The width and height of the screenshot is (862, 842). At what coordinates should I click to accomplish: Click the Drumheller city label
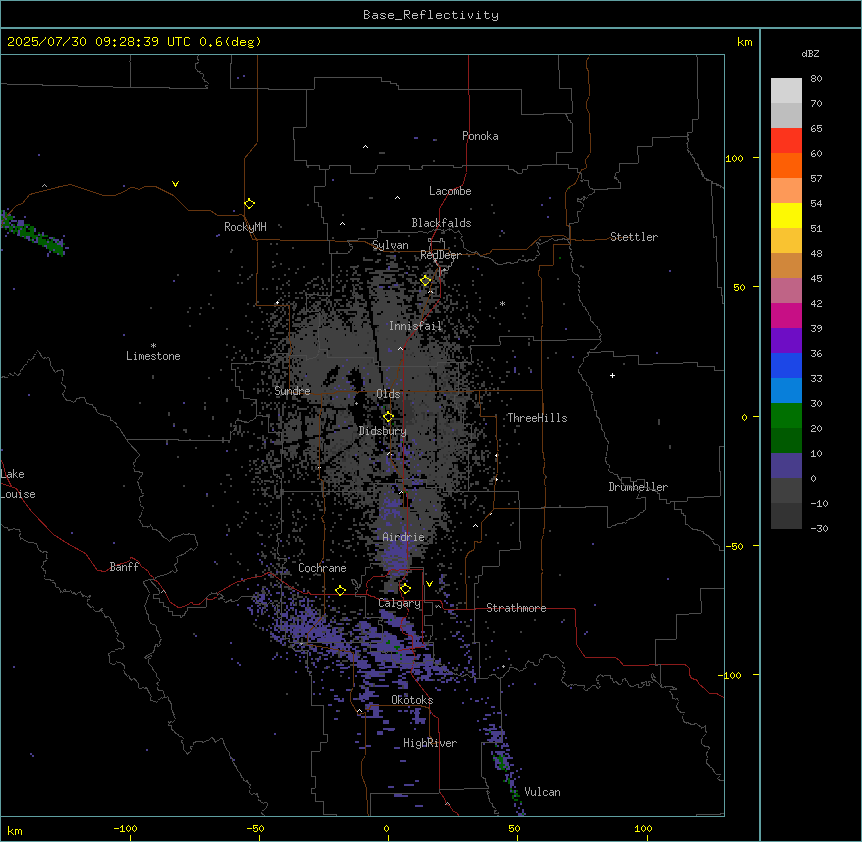click(x=638, y=487)
